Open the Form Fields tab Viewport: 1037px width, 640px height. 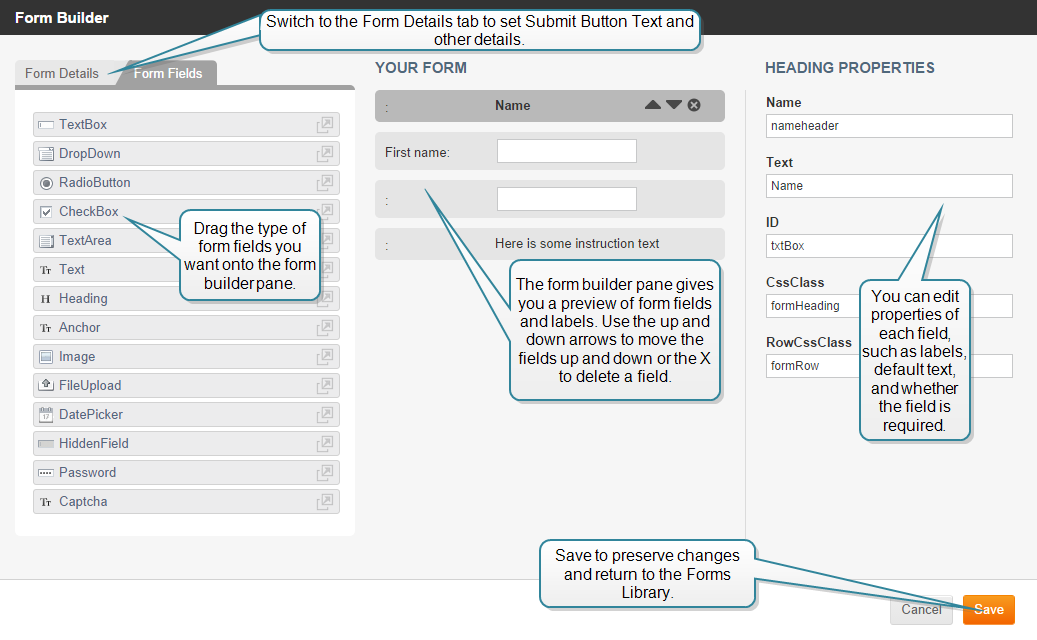pos(168,73)
